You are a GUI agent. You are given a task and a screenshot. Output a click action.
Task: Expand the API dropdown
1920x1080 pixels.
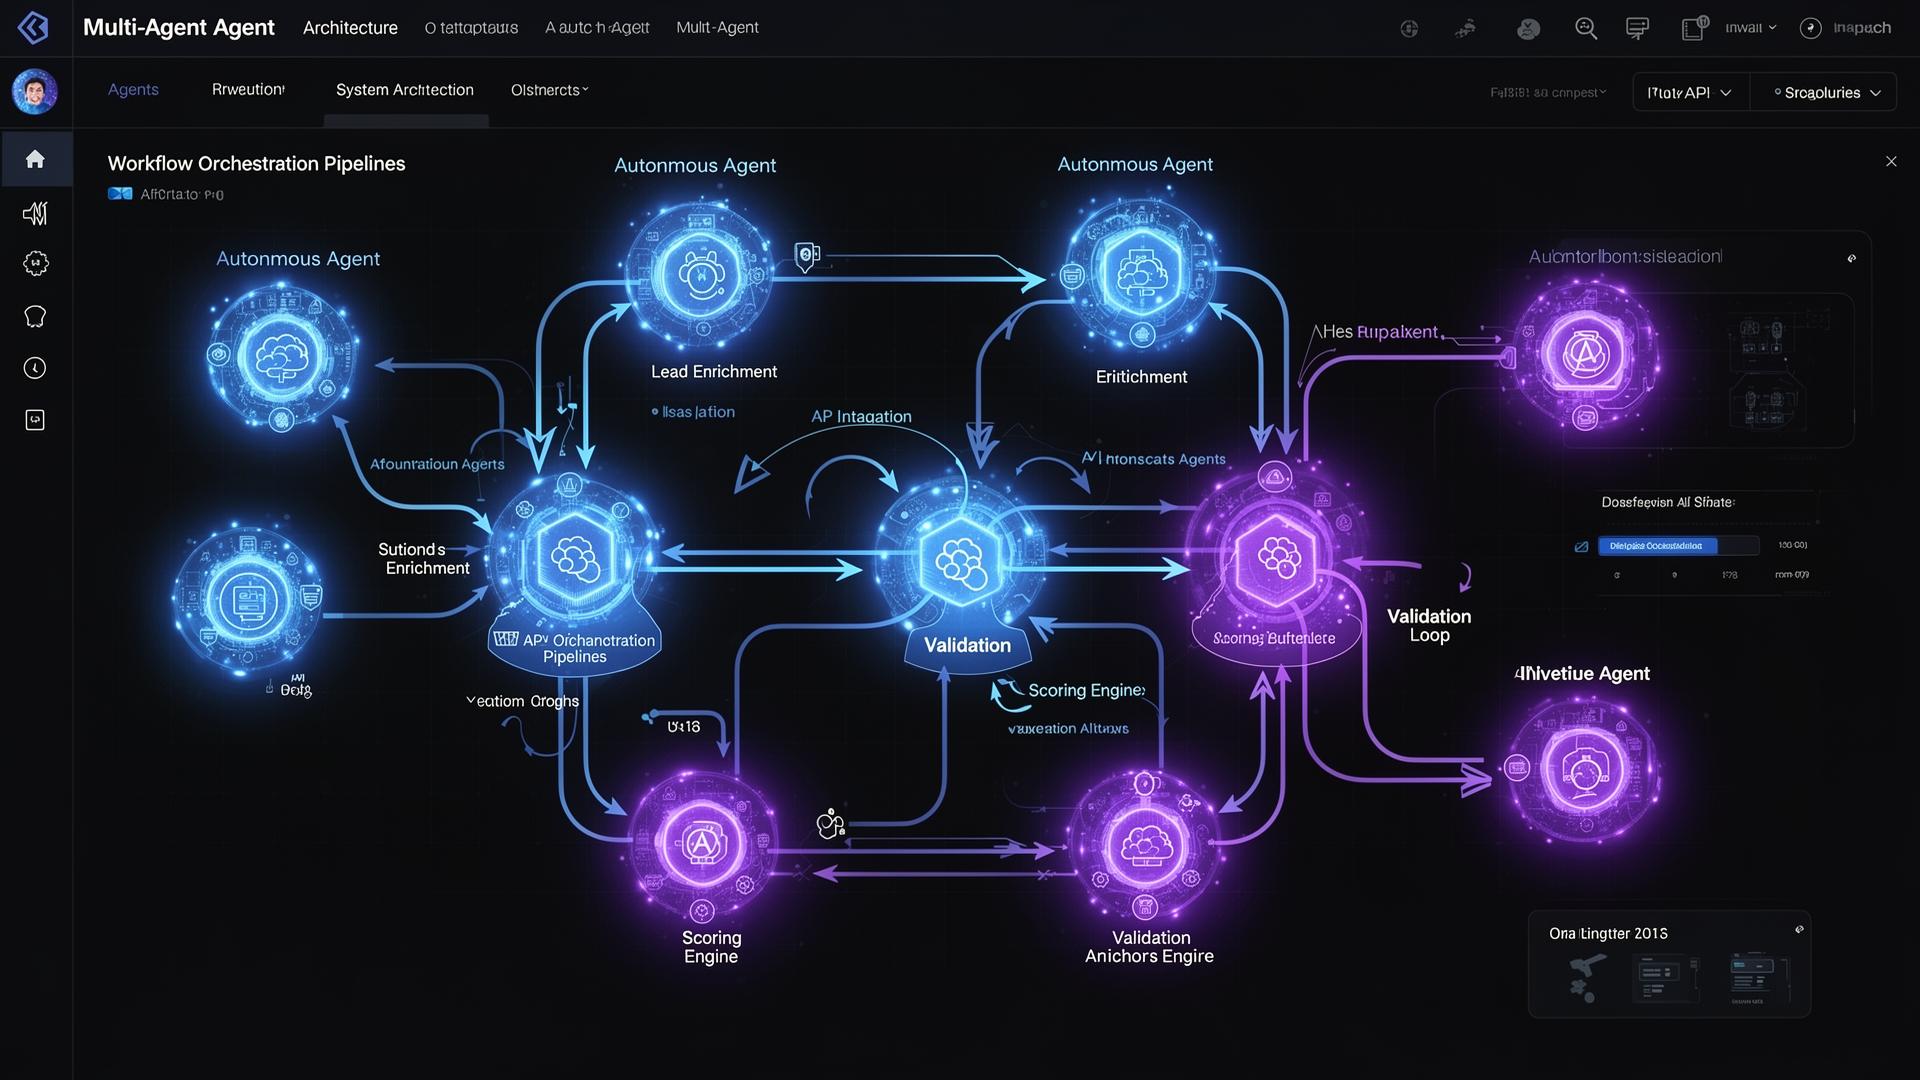1691,92
